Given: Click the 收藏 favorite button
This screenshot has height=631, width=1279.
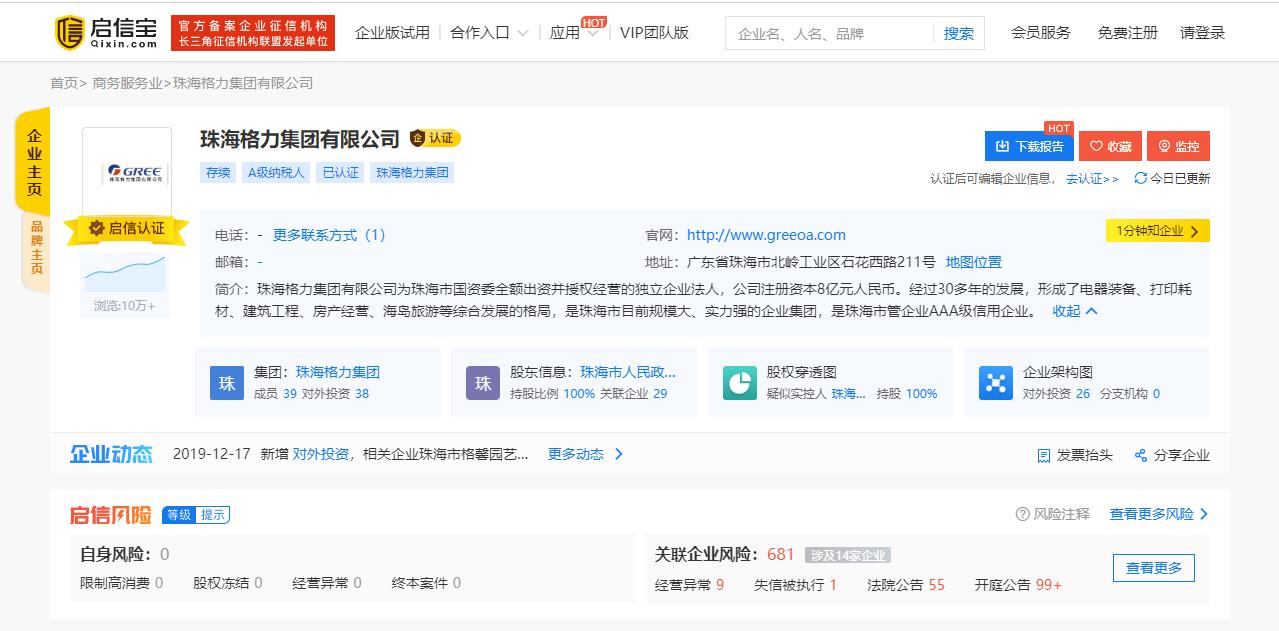Looking at the screenshot, I should [1110, 146].
